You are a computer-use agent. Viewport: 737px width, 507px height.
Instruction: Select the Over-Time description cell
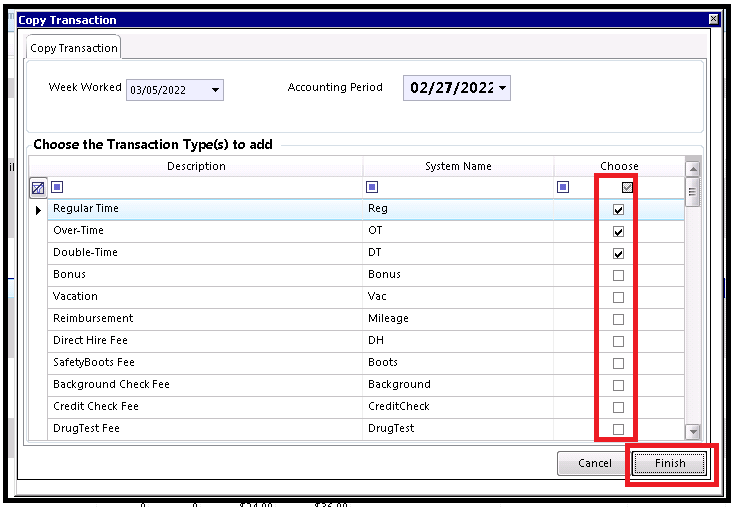[205, 232]
